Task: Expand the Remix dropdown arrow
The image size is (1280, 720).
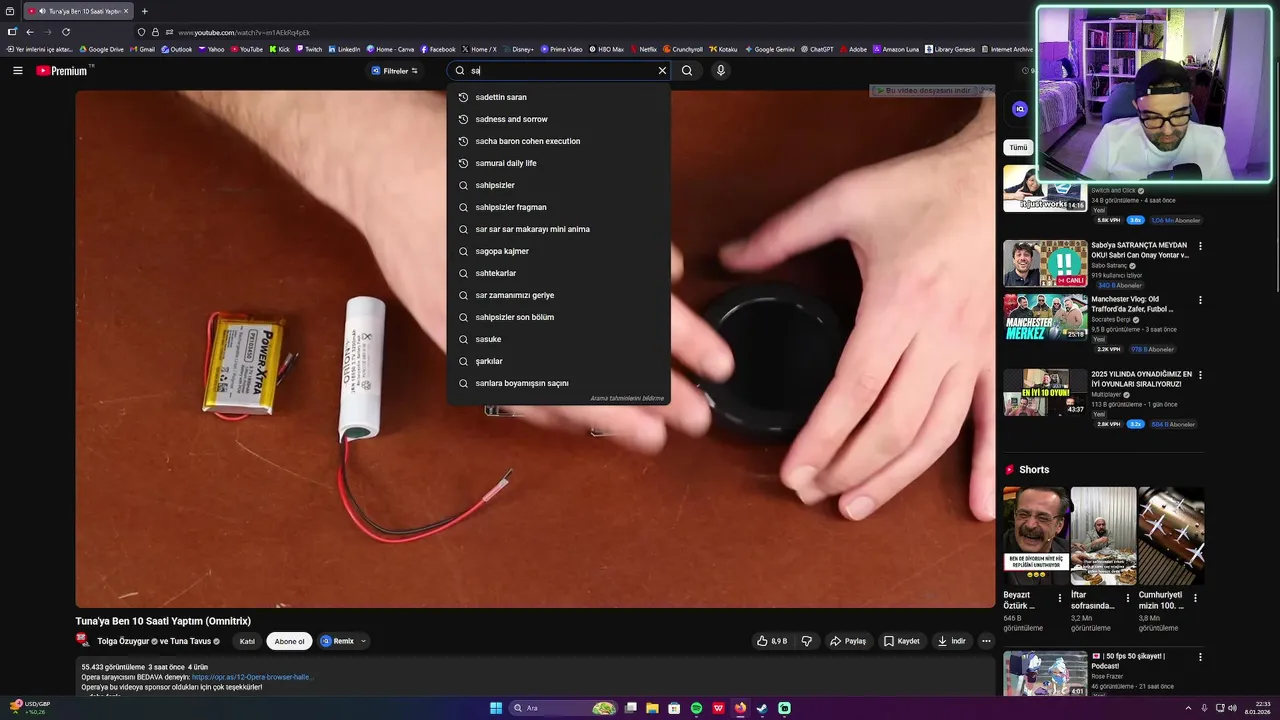Action: point(363,641)
